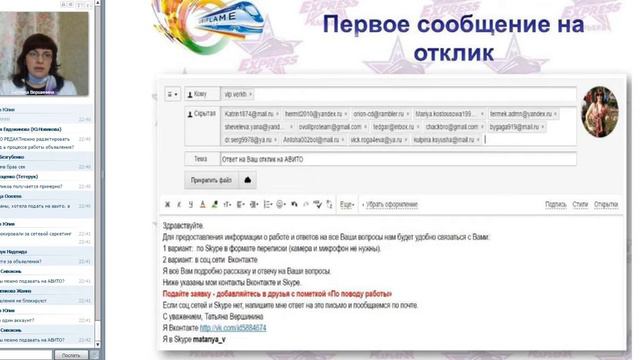
Task: Apply bold (Ж) formatting in the email toolbar
Action: pyautogui.click(x=167, y=204)
